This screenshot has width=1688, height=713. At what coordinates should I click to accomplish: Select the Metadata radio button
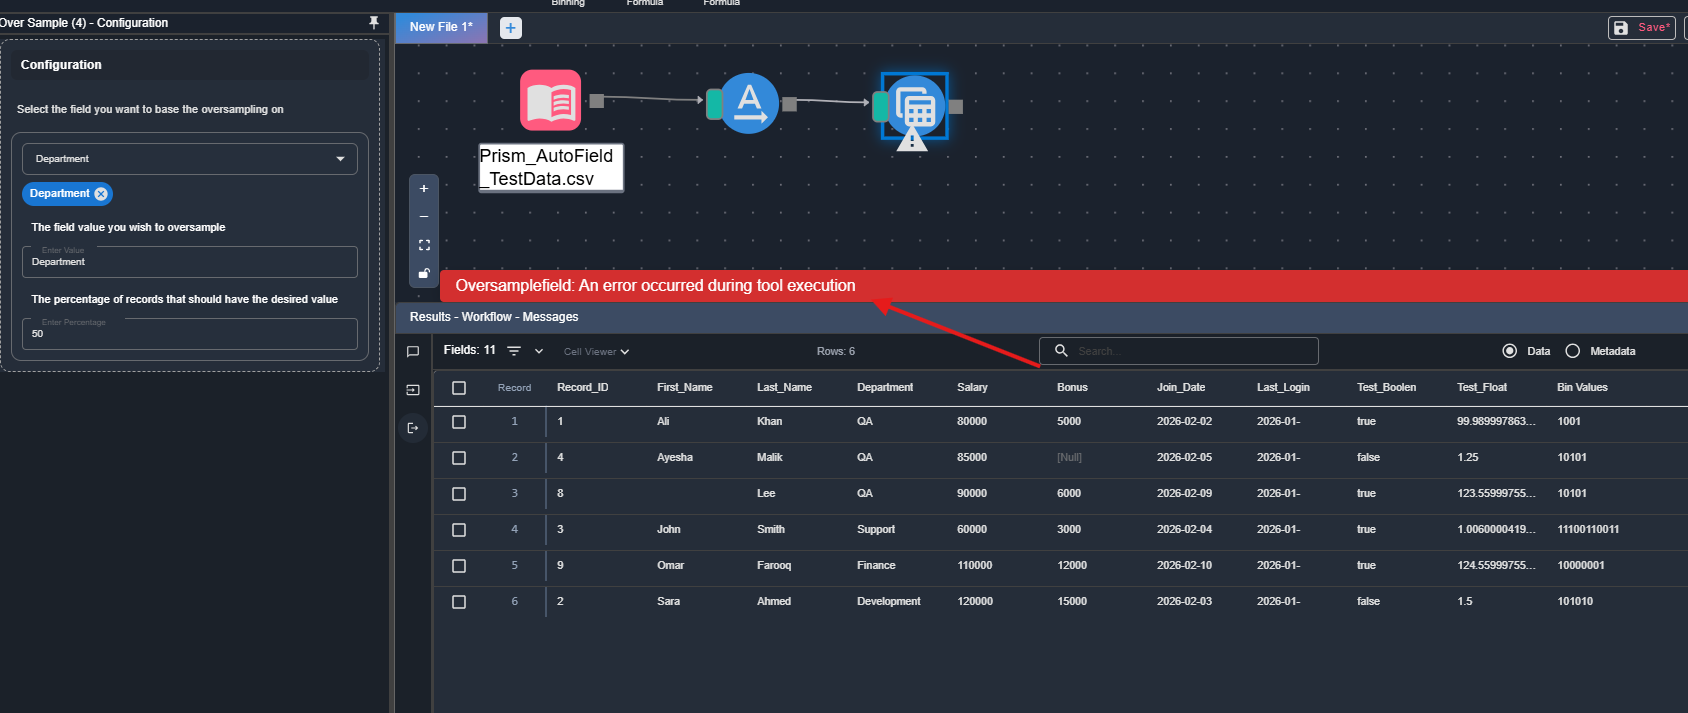[1572, 351]
